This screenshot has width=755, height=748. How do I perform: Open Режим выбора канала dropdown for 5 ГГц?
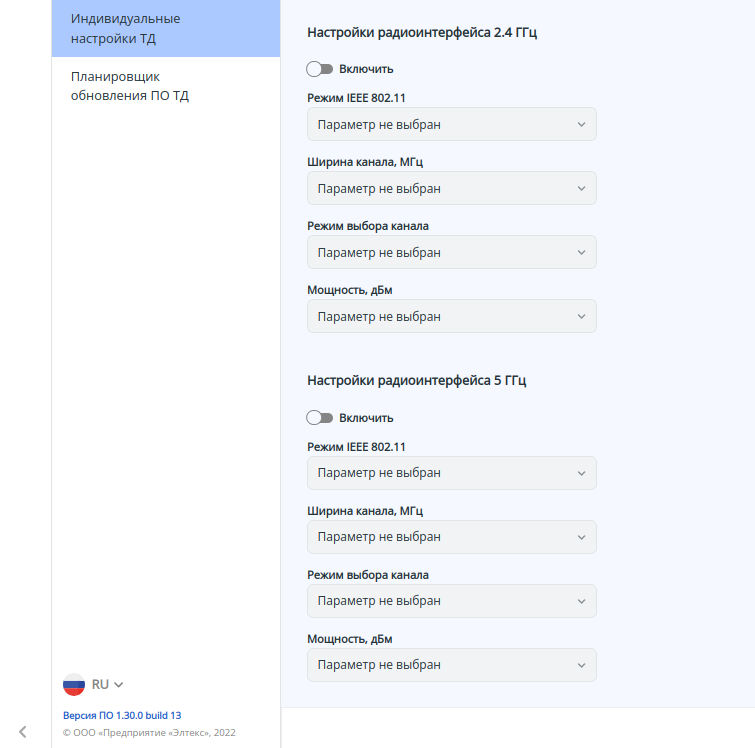(451, 601)
